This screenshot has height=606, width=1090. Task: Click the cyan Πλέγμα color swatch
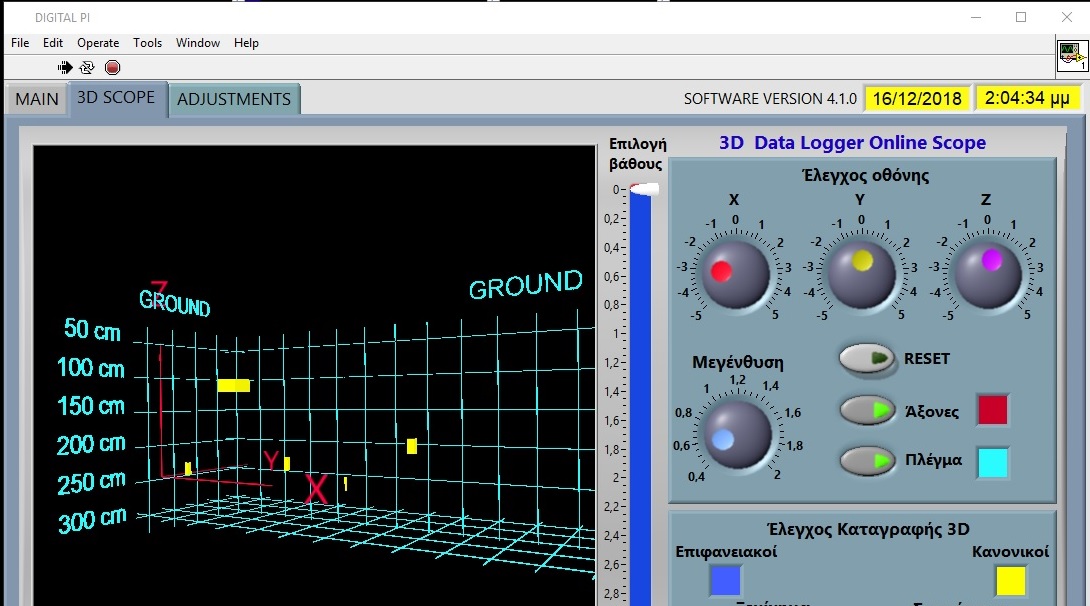click(993, 463)
